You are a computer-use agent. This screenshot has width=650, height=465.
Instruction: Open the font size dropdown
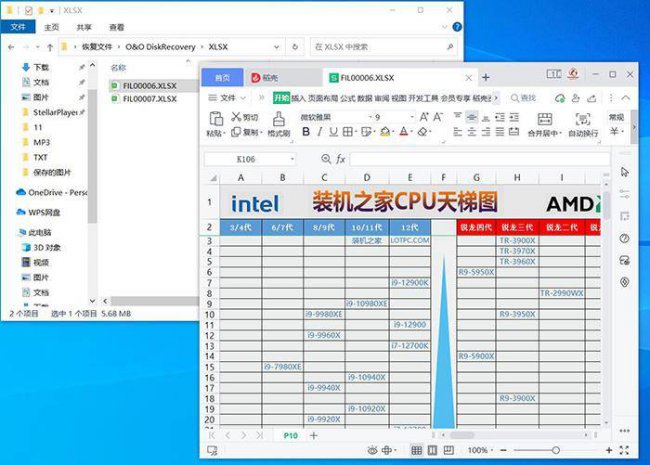(412, 117)
